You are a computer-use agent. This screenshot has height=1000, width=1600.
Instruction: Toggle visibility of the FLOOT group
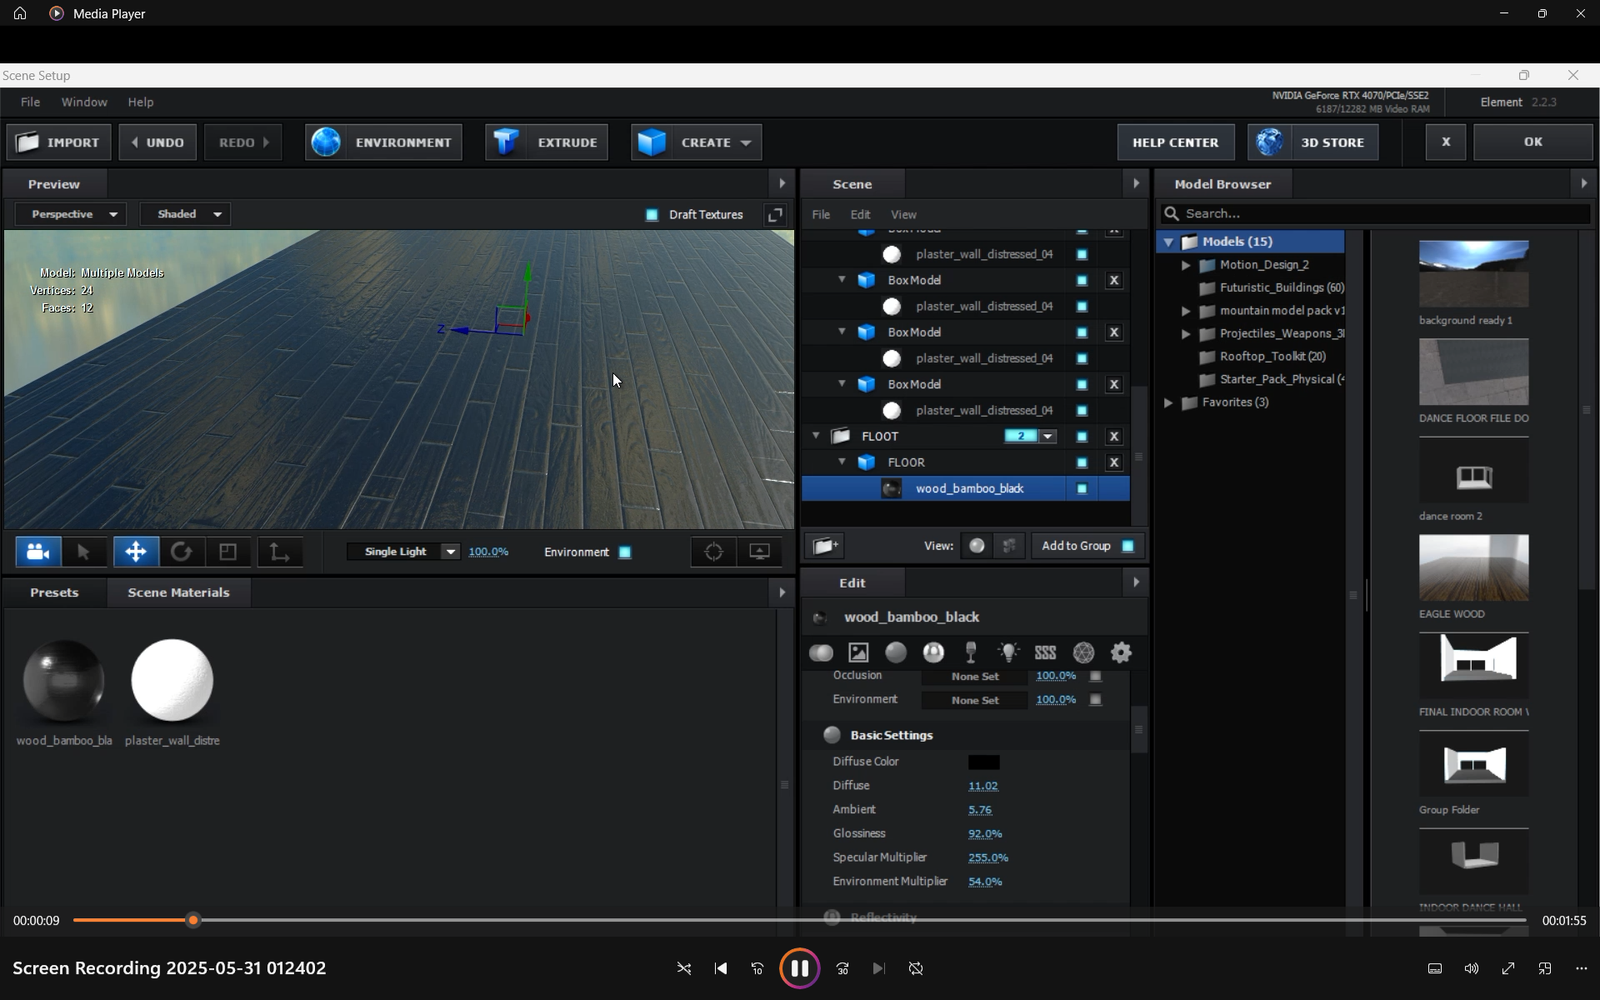pyautogui.click(x=1081, y=436)
